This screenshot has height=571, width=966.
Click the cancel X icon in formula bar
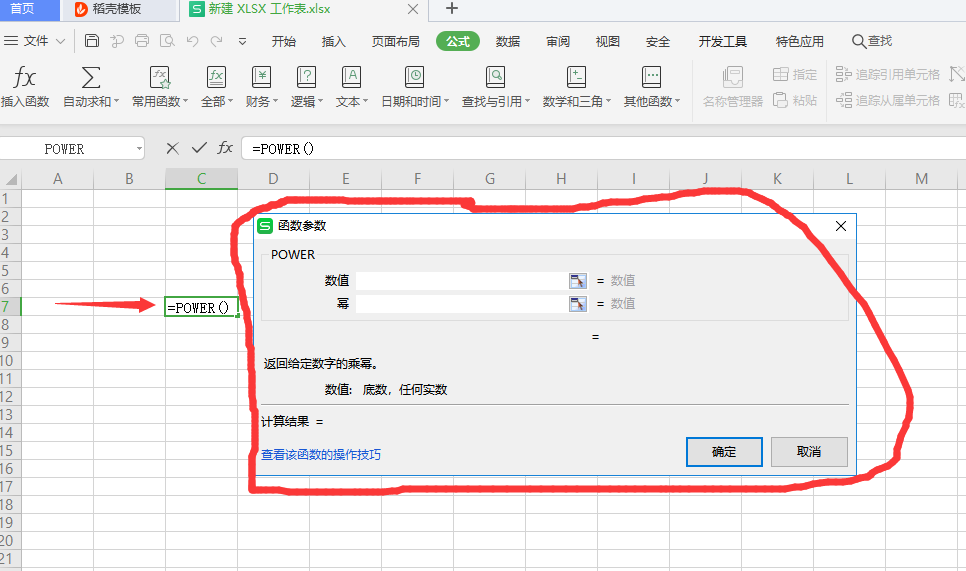pos(172,148)
